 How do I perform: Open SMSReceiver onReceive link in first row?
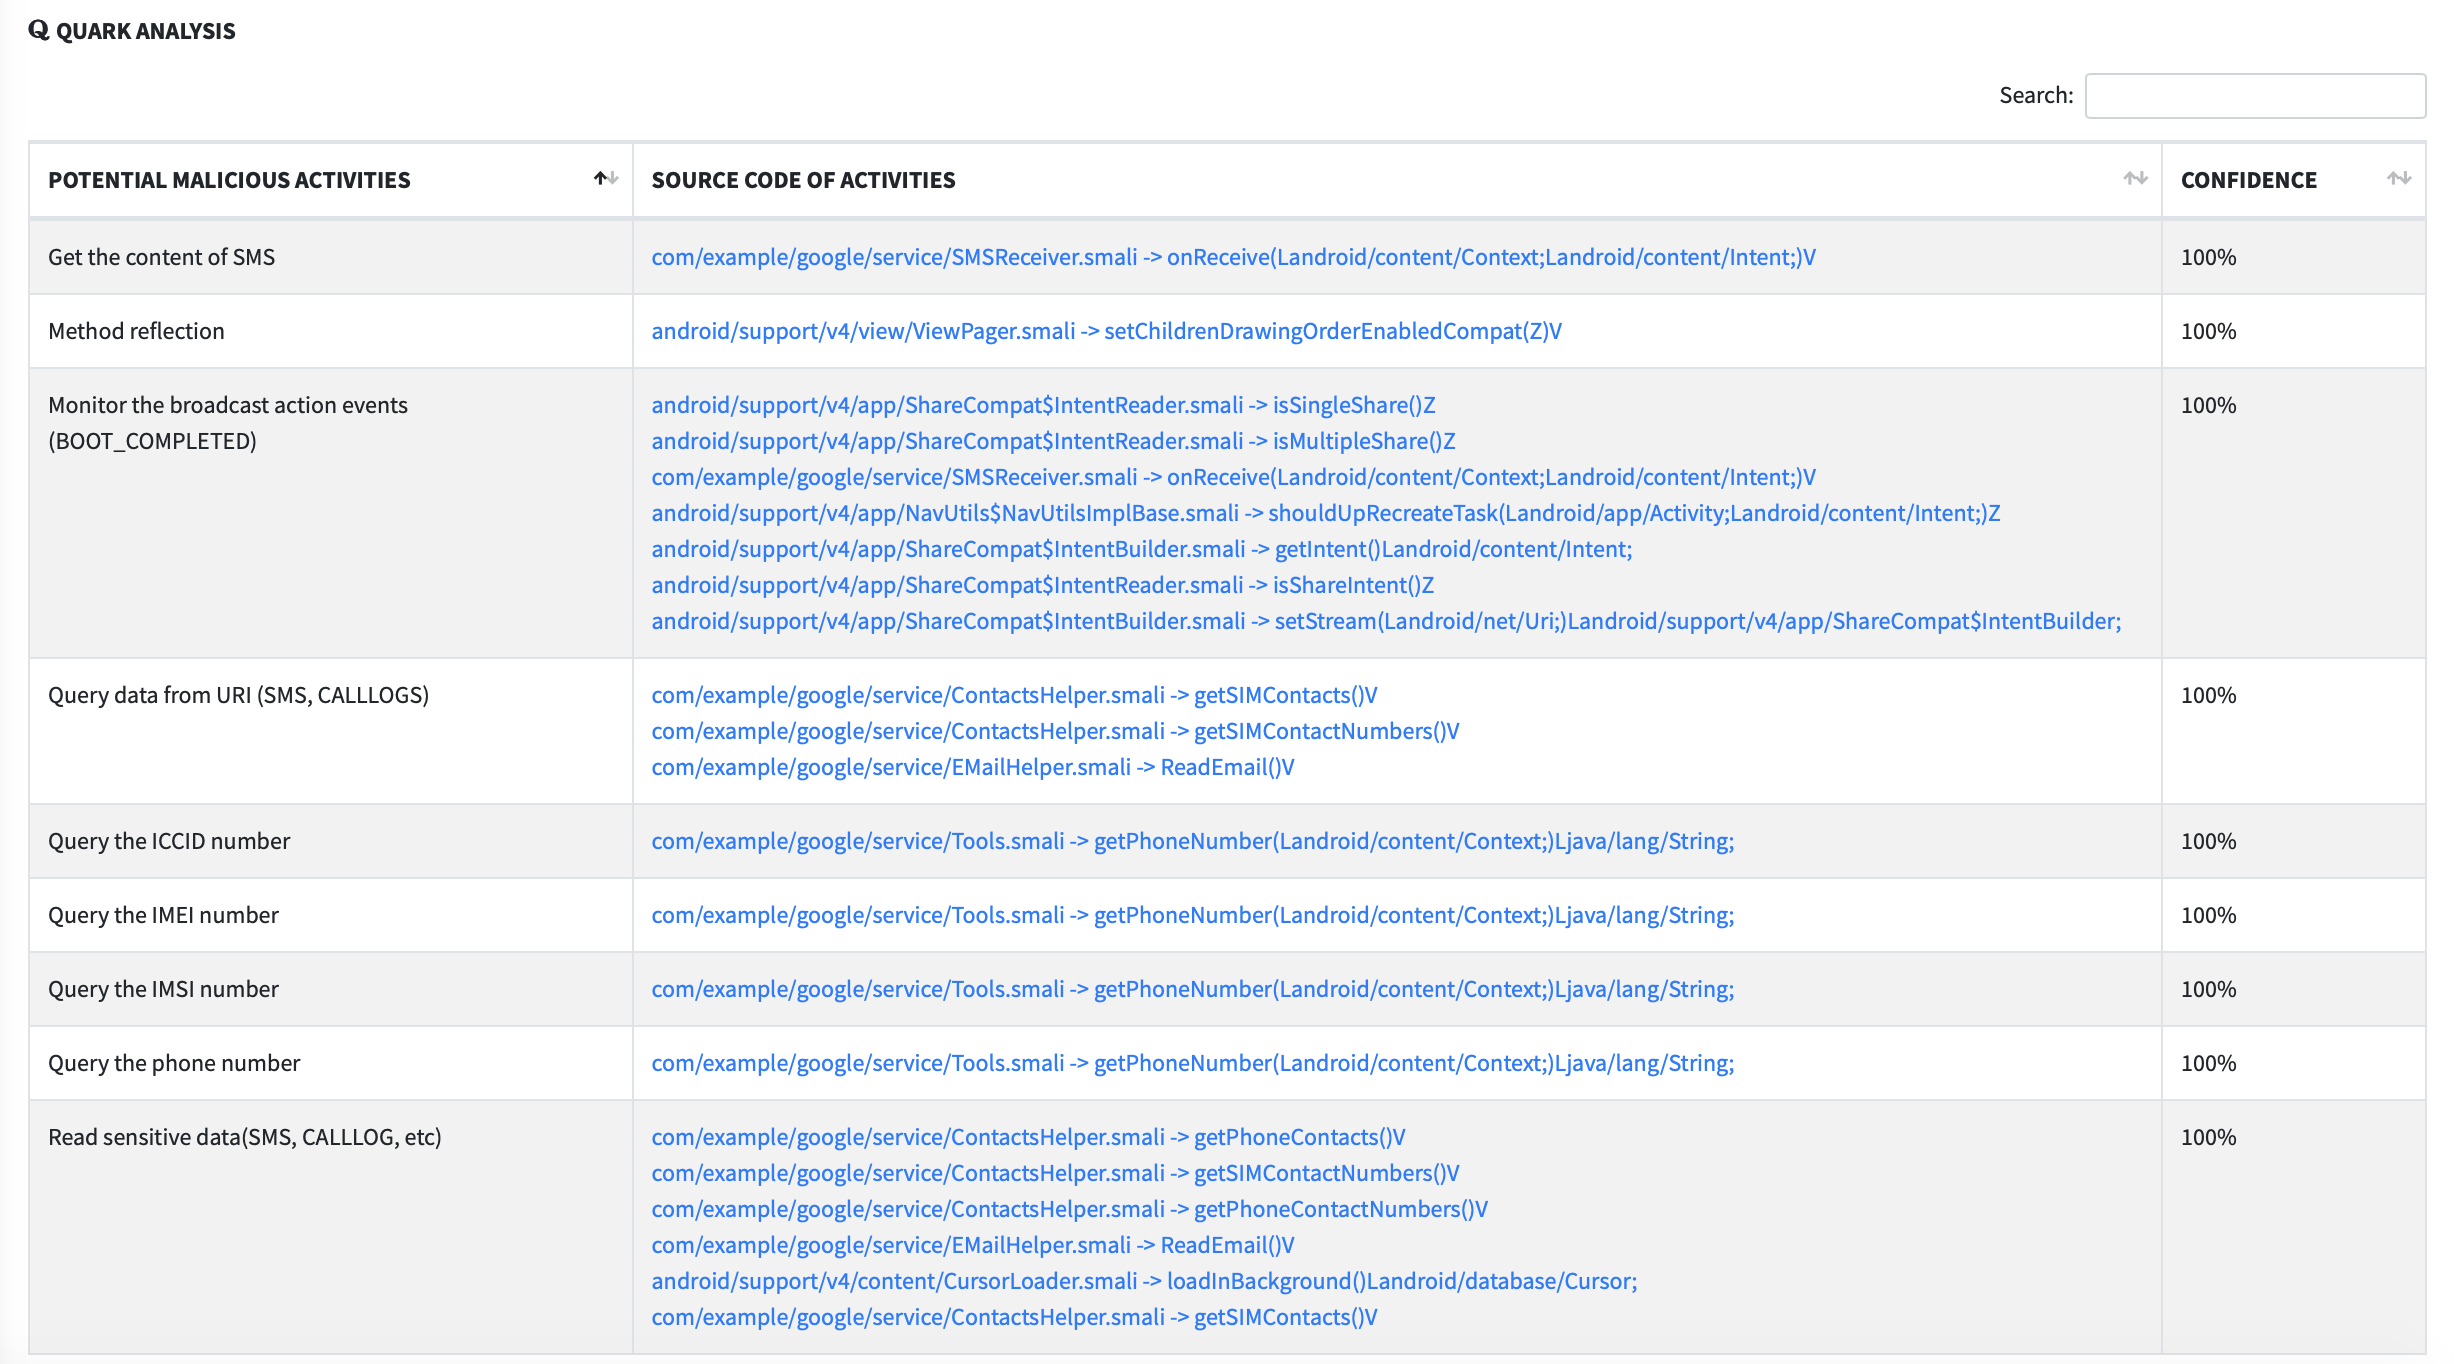point(1232,257)
